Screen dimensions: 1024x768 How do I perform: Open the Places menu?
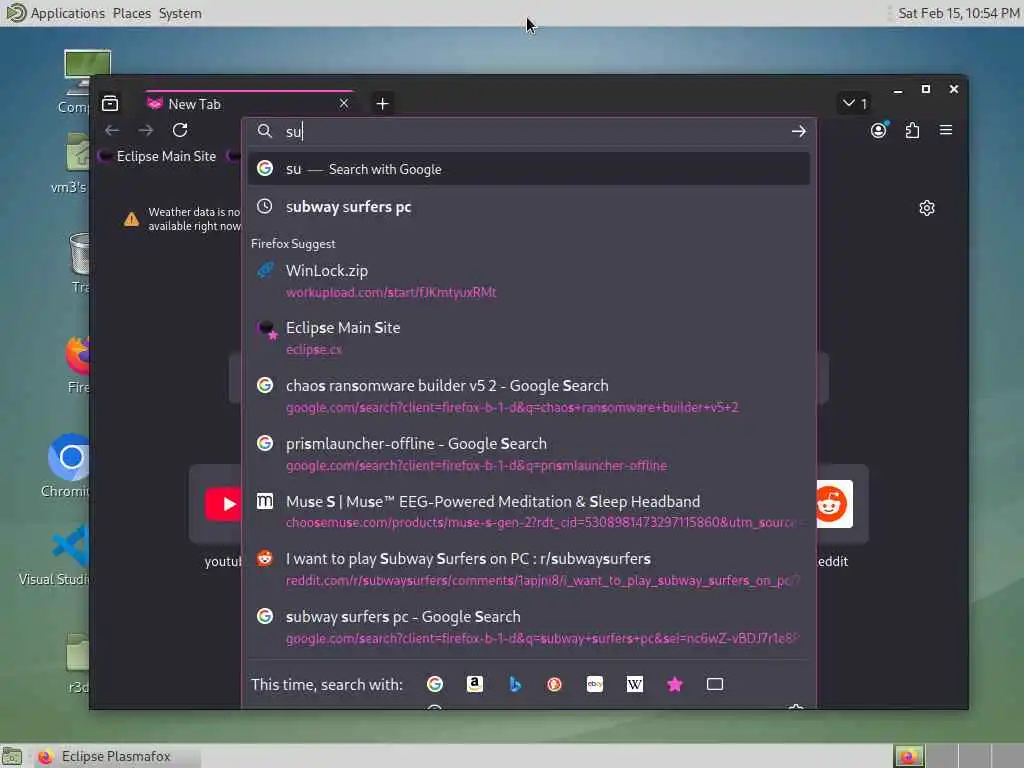131,13
